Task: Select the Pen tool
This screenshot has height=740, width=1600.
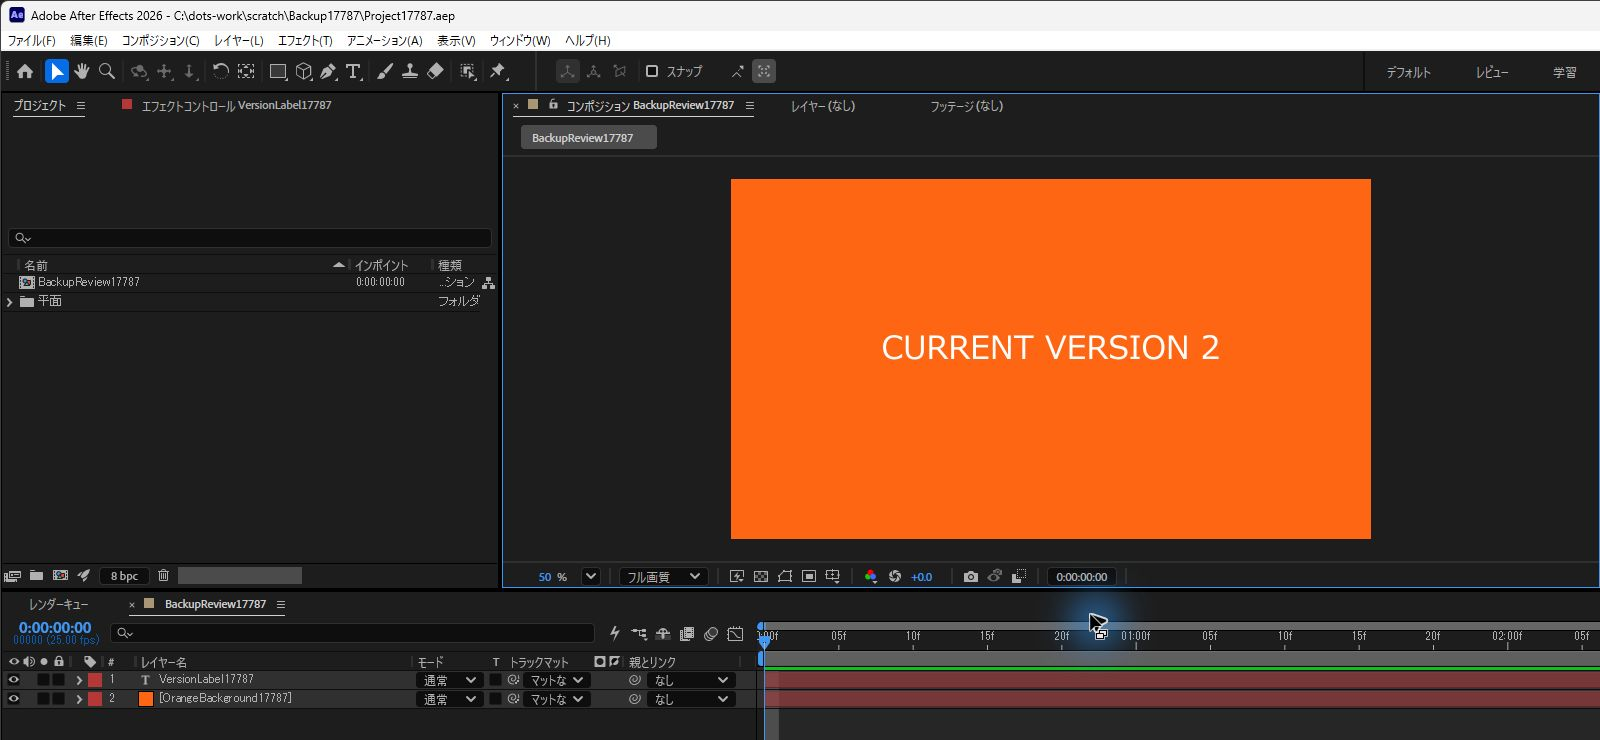Action: click(328, 71)
